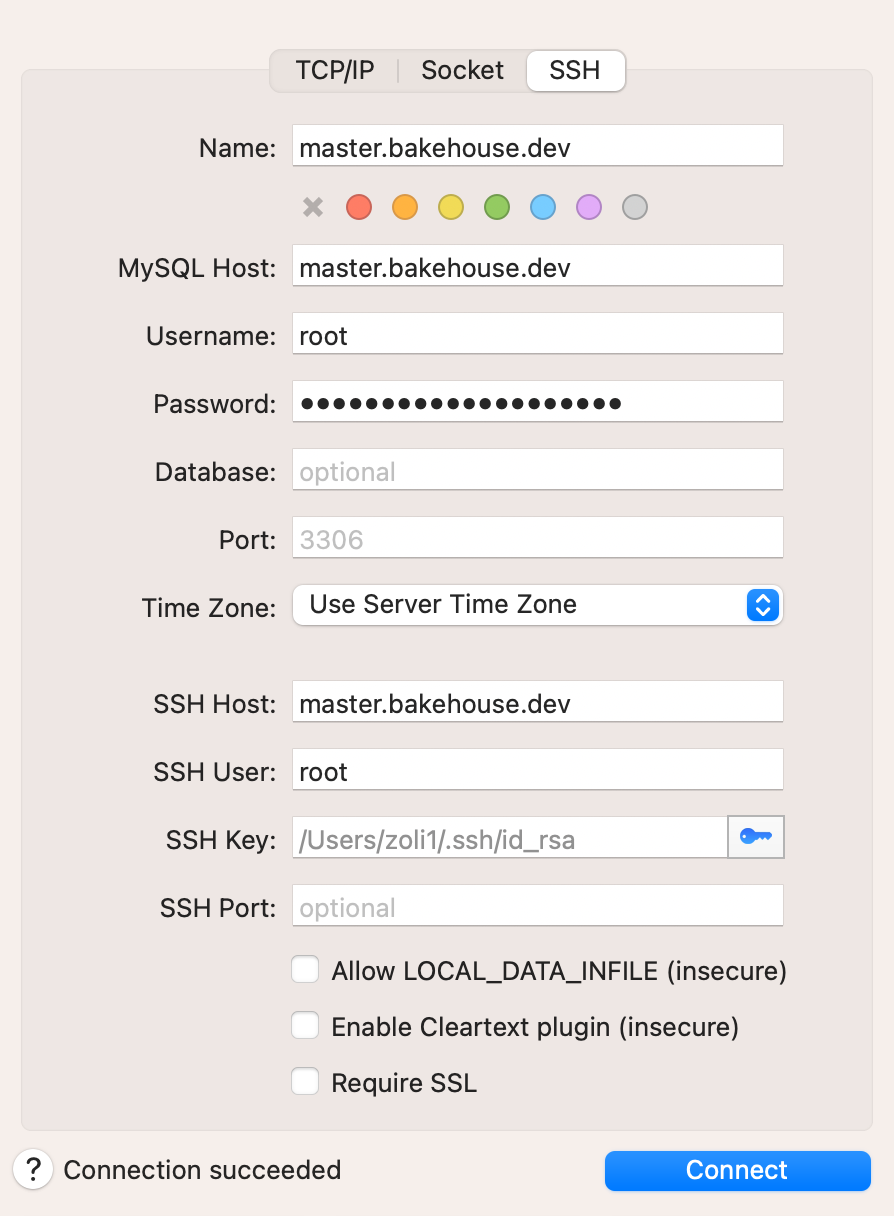
Task: Select the orange color tag
Action: pos(405,207)
